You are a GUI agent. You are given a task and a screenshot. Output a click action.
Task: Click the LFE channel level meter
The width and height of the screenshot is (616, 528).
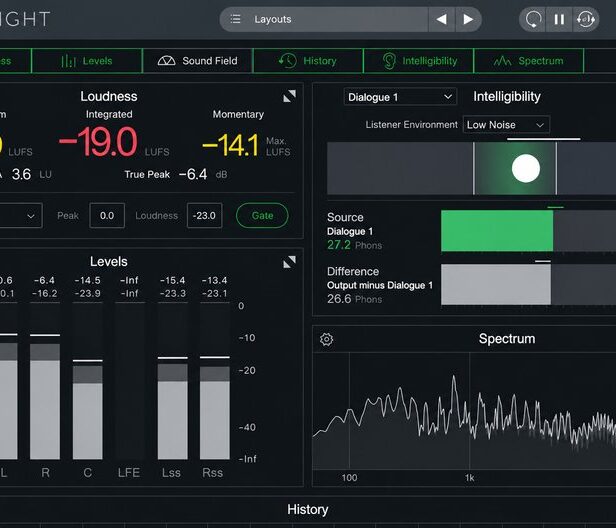pos(130,381)
